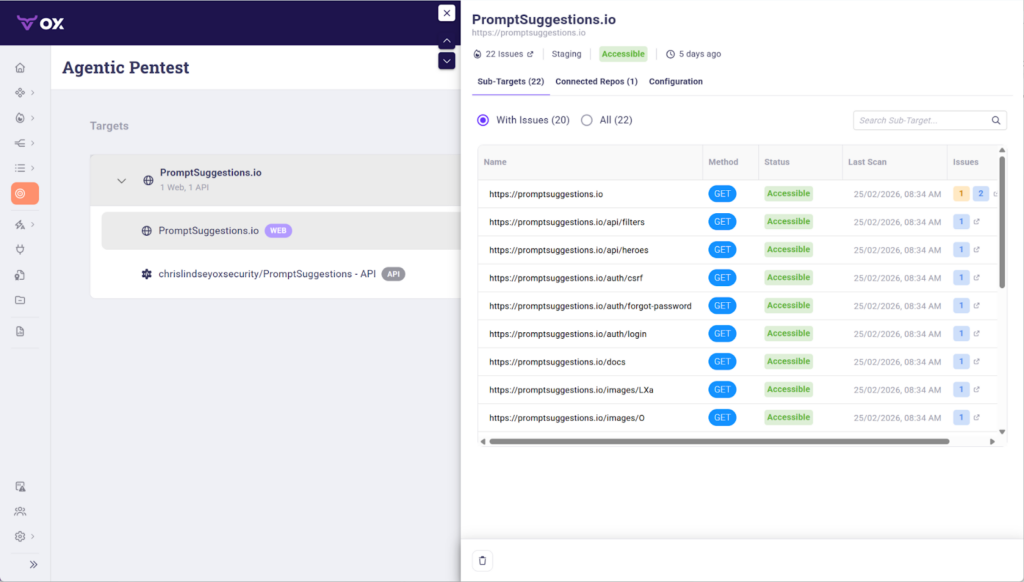Image resolution: width=1024 pixels, height=582 pixels.
Task: Click the GET badge for auth/csrf row
Action: (722, 278)
